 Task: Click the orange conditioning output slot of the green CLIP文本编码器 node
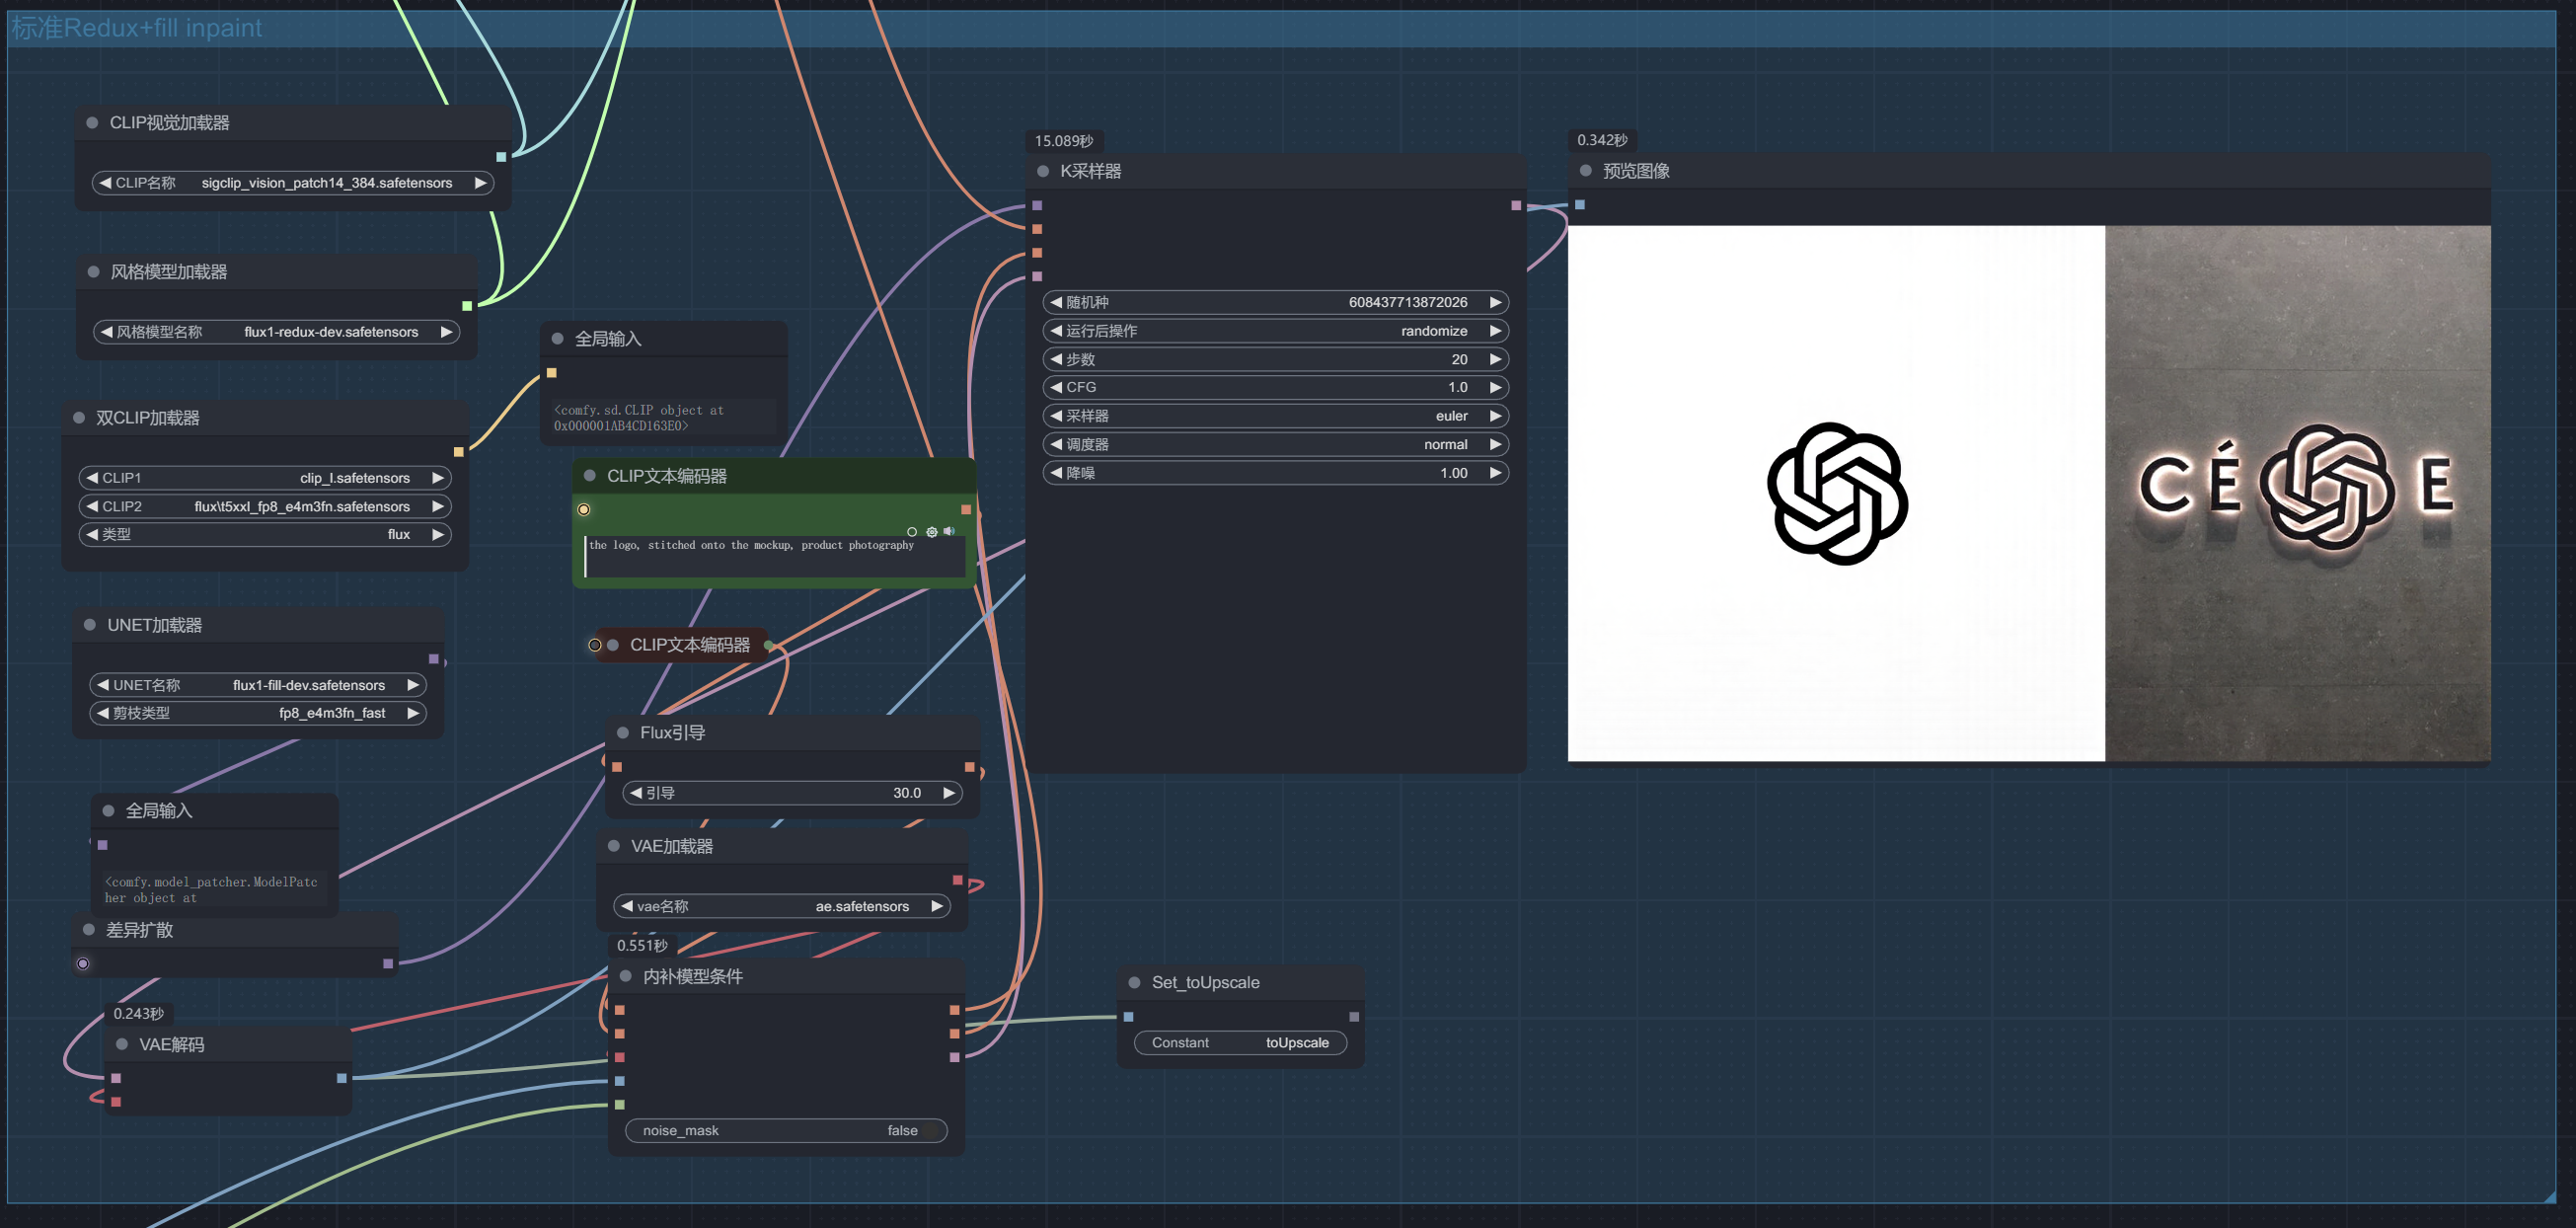[966, 510]
